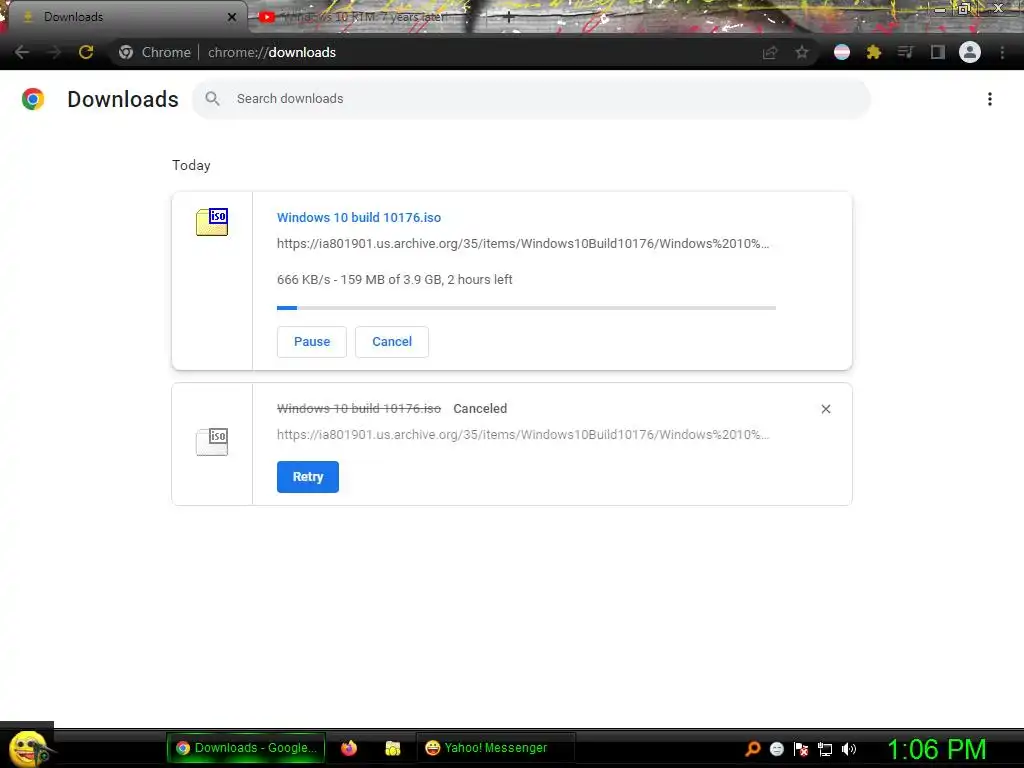
Task: Click the active download's archive.org URL
Action: [522, 244]
